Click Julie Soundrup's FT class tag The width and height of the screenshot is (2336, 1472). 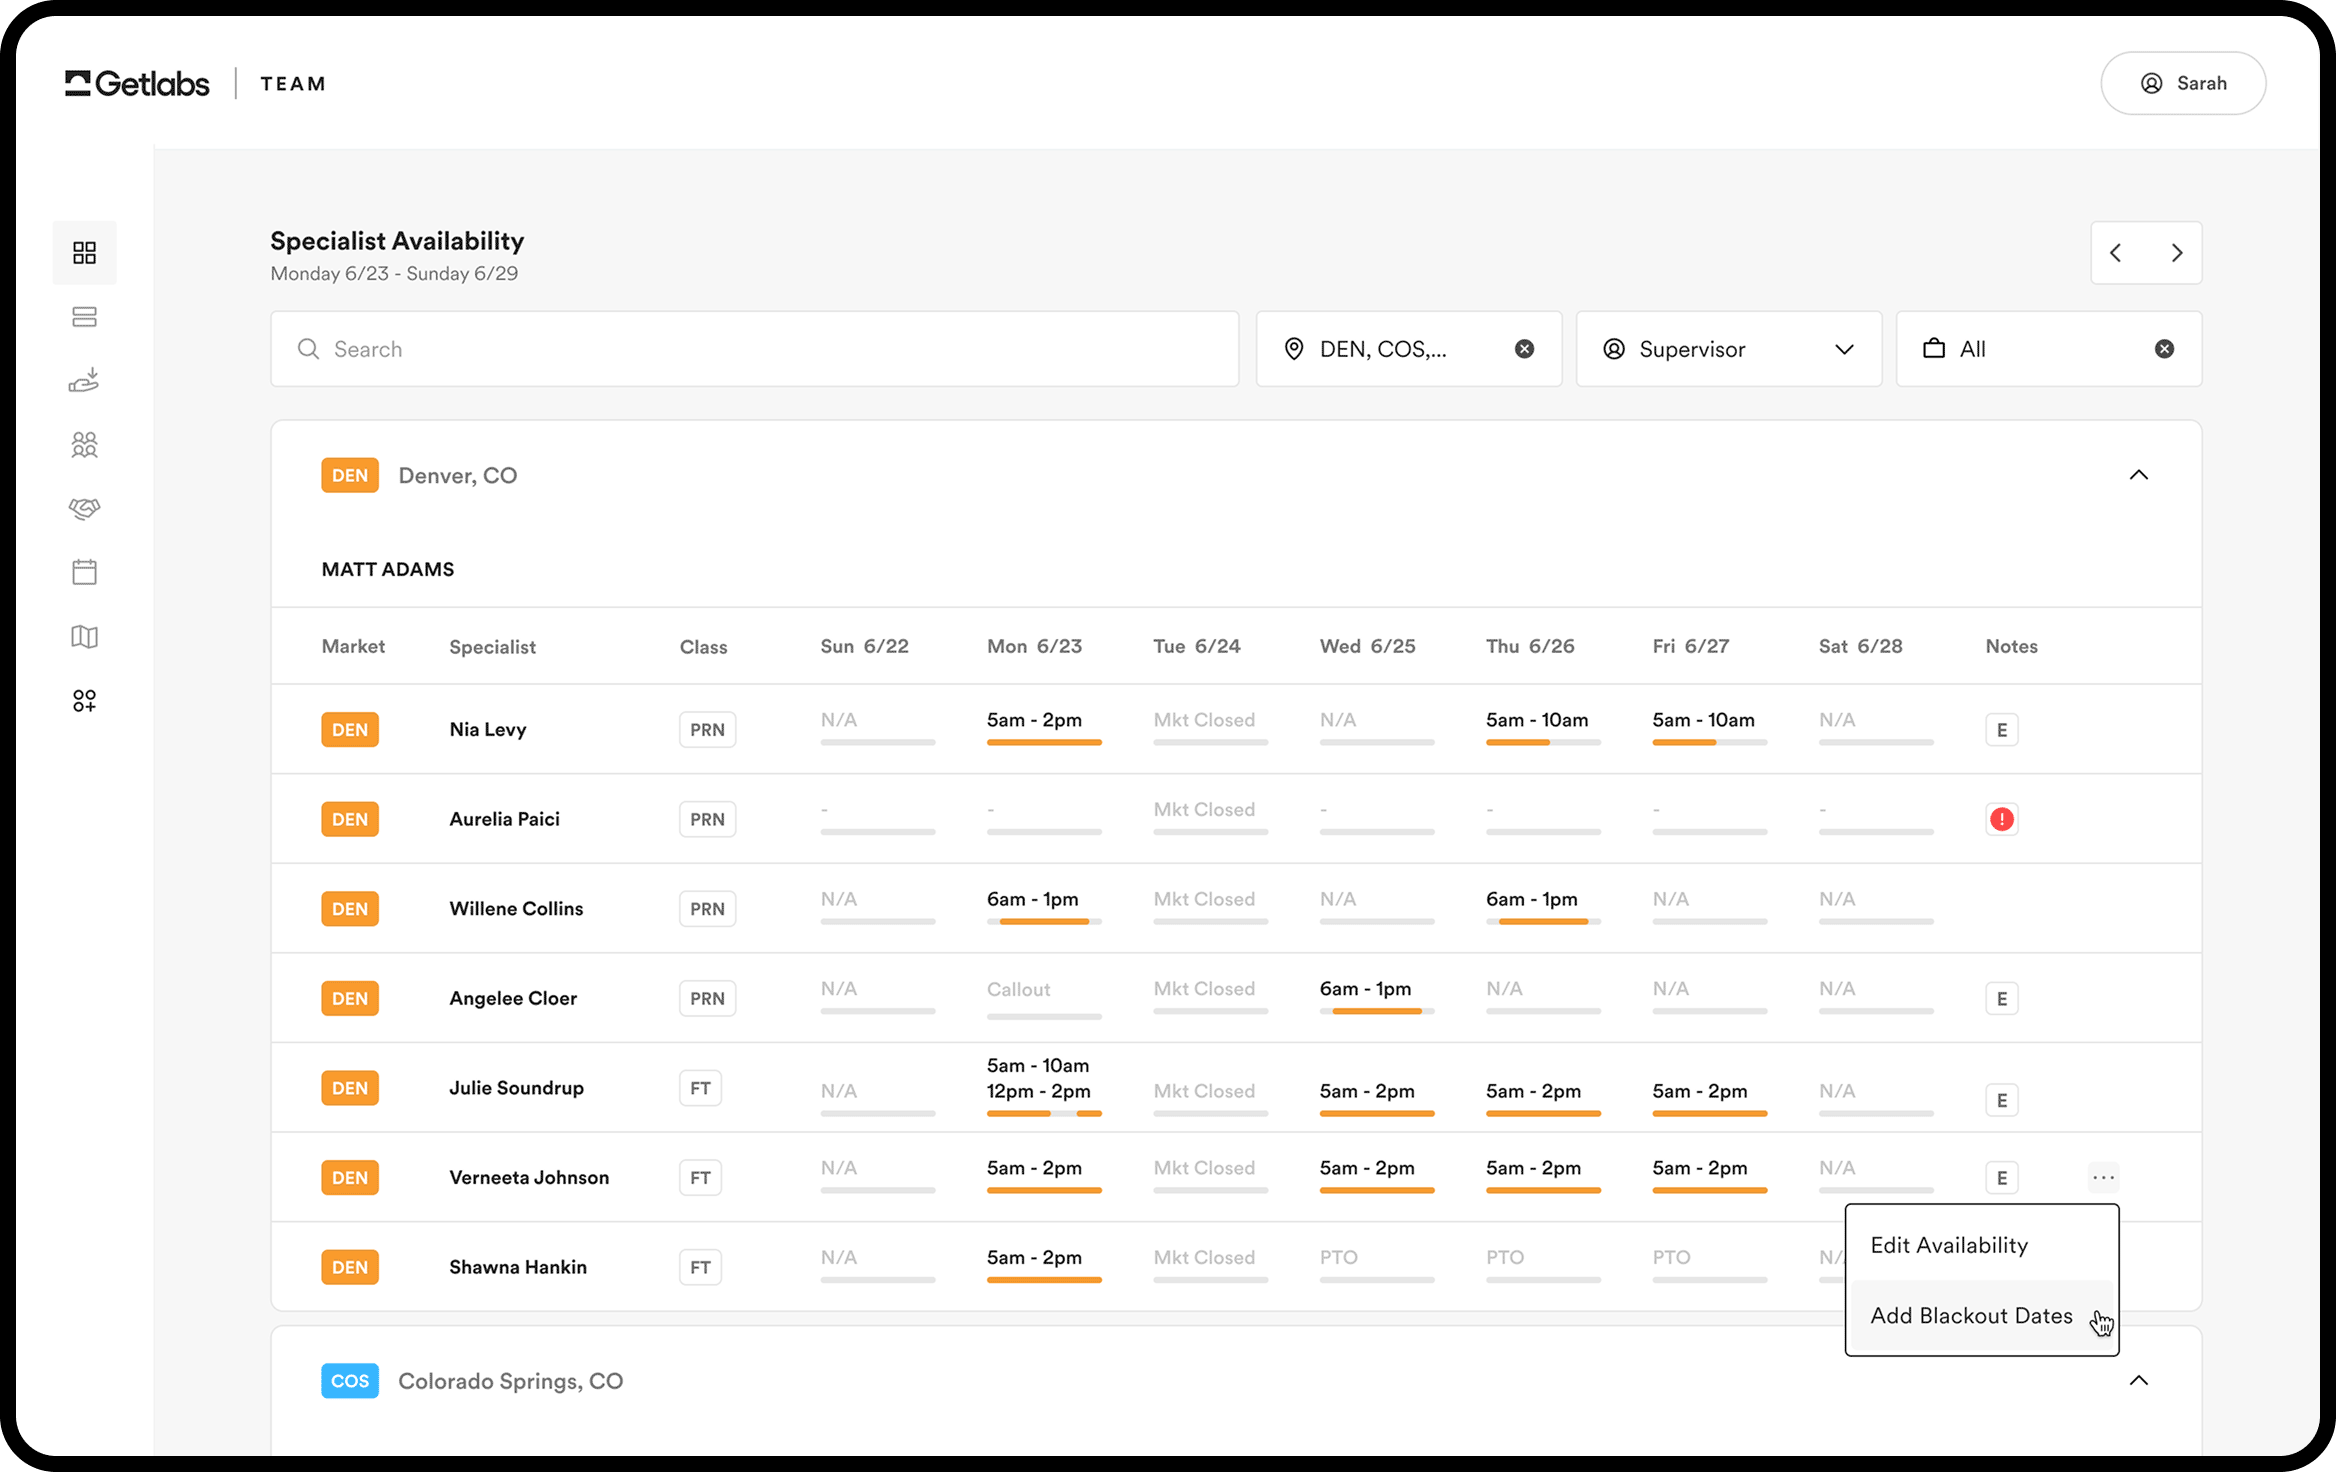700,1088
